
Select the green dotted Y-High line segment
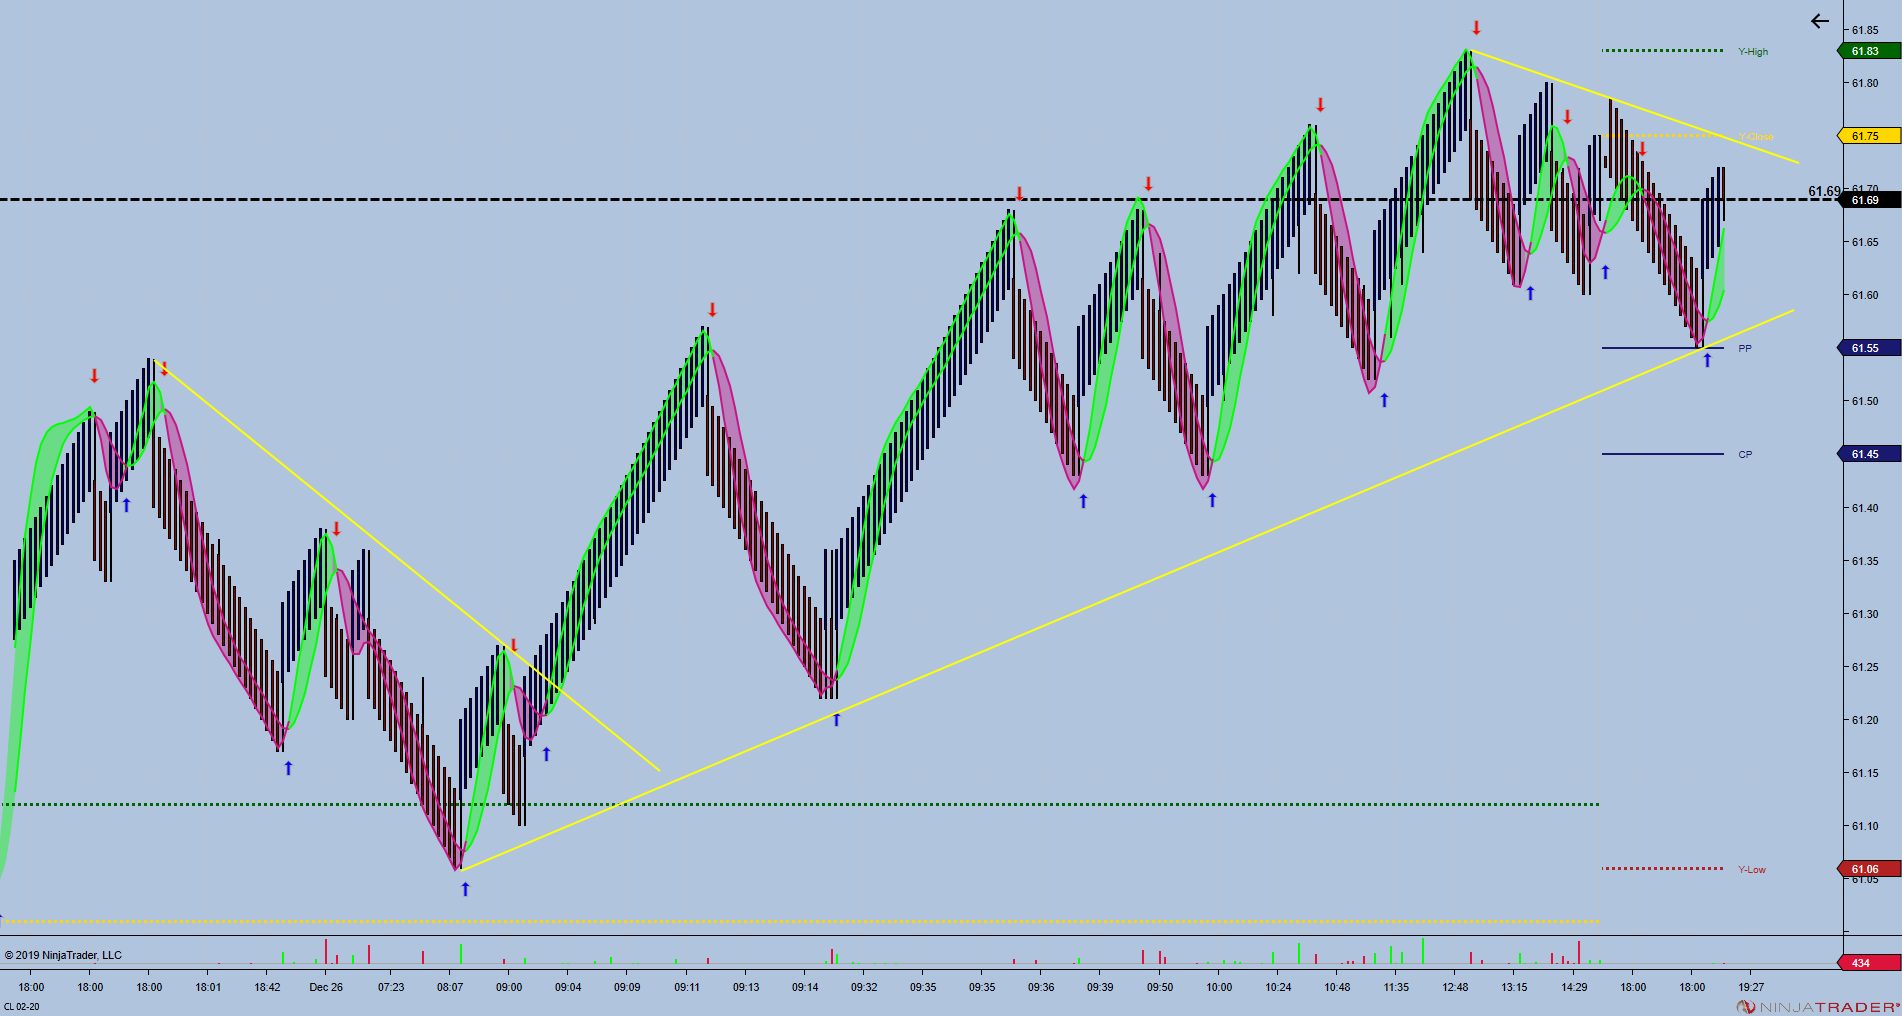[1662, 50]
